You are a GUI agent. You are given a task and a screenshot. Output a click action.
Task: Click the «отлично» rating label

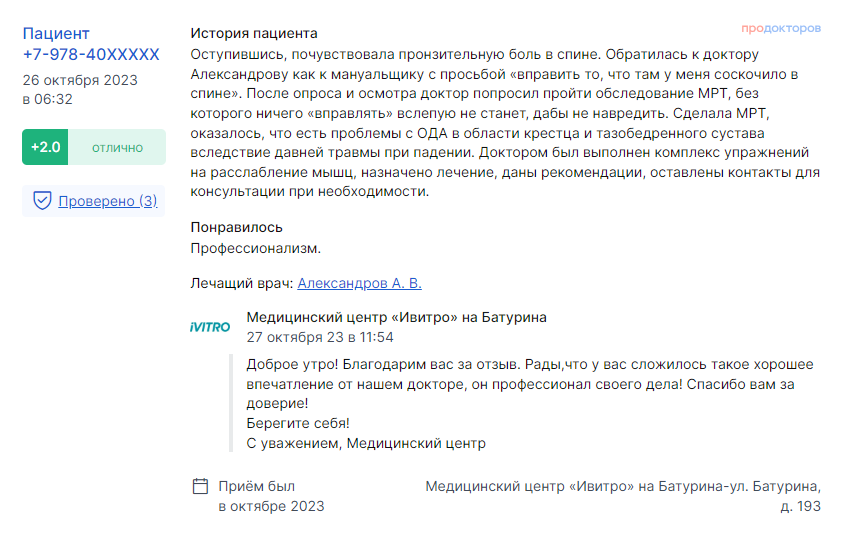click(118, 147)
